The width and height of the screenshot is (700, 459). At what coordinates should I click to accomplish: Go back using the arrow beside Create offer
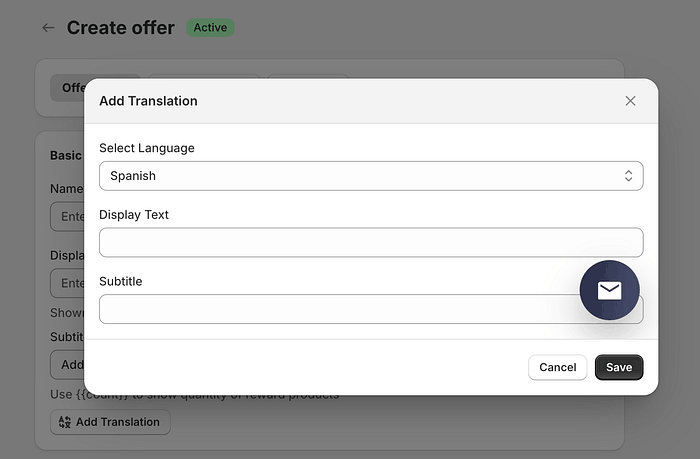(48, 28)
